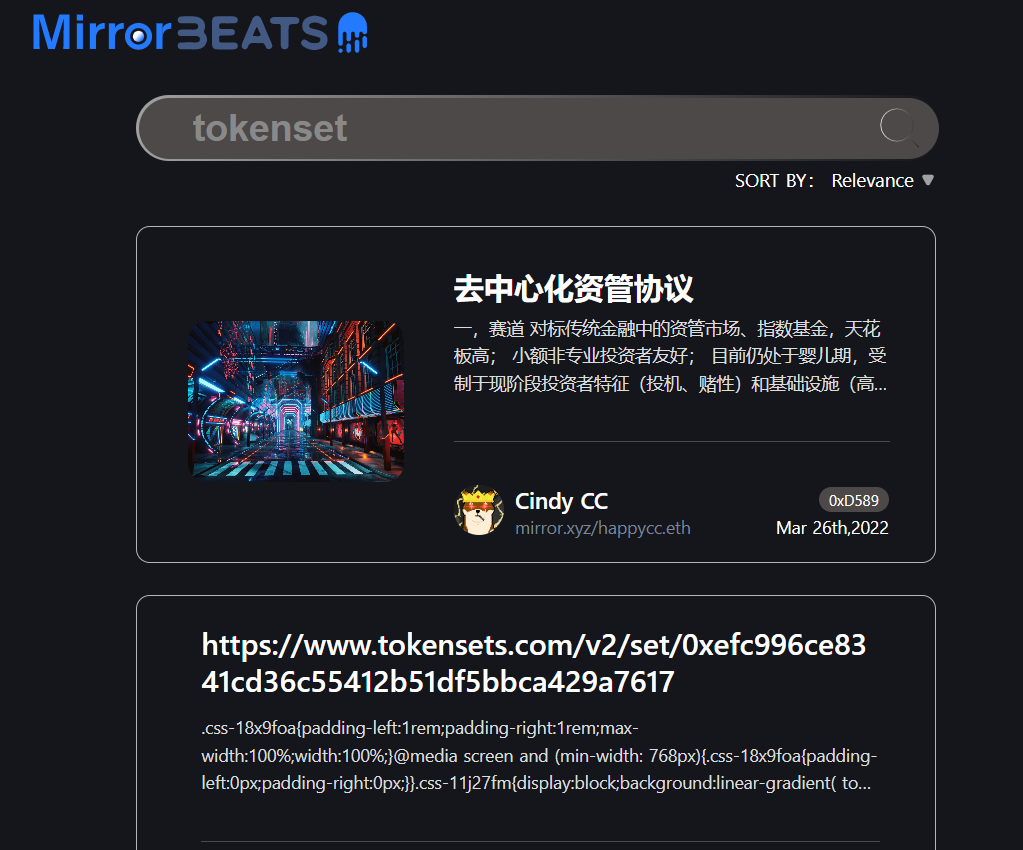Click the 0xD589 address badge
The width and height of the screenshot is (1023, 850).
[x=853, y=500]
